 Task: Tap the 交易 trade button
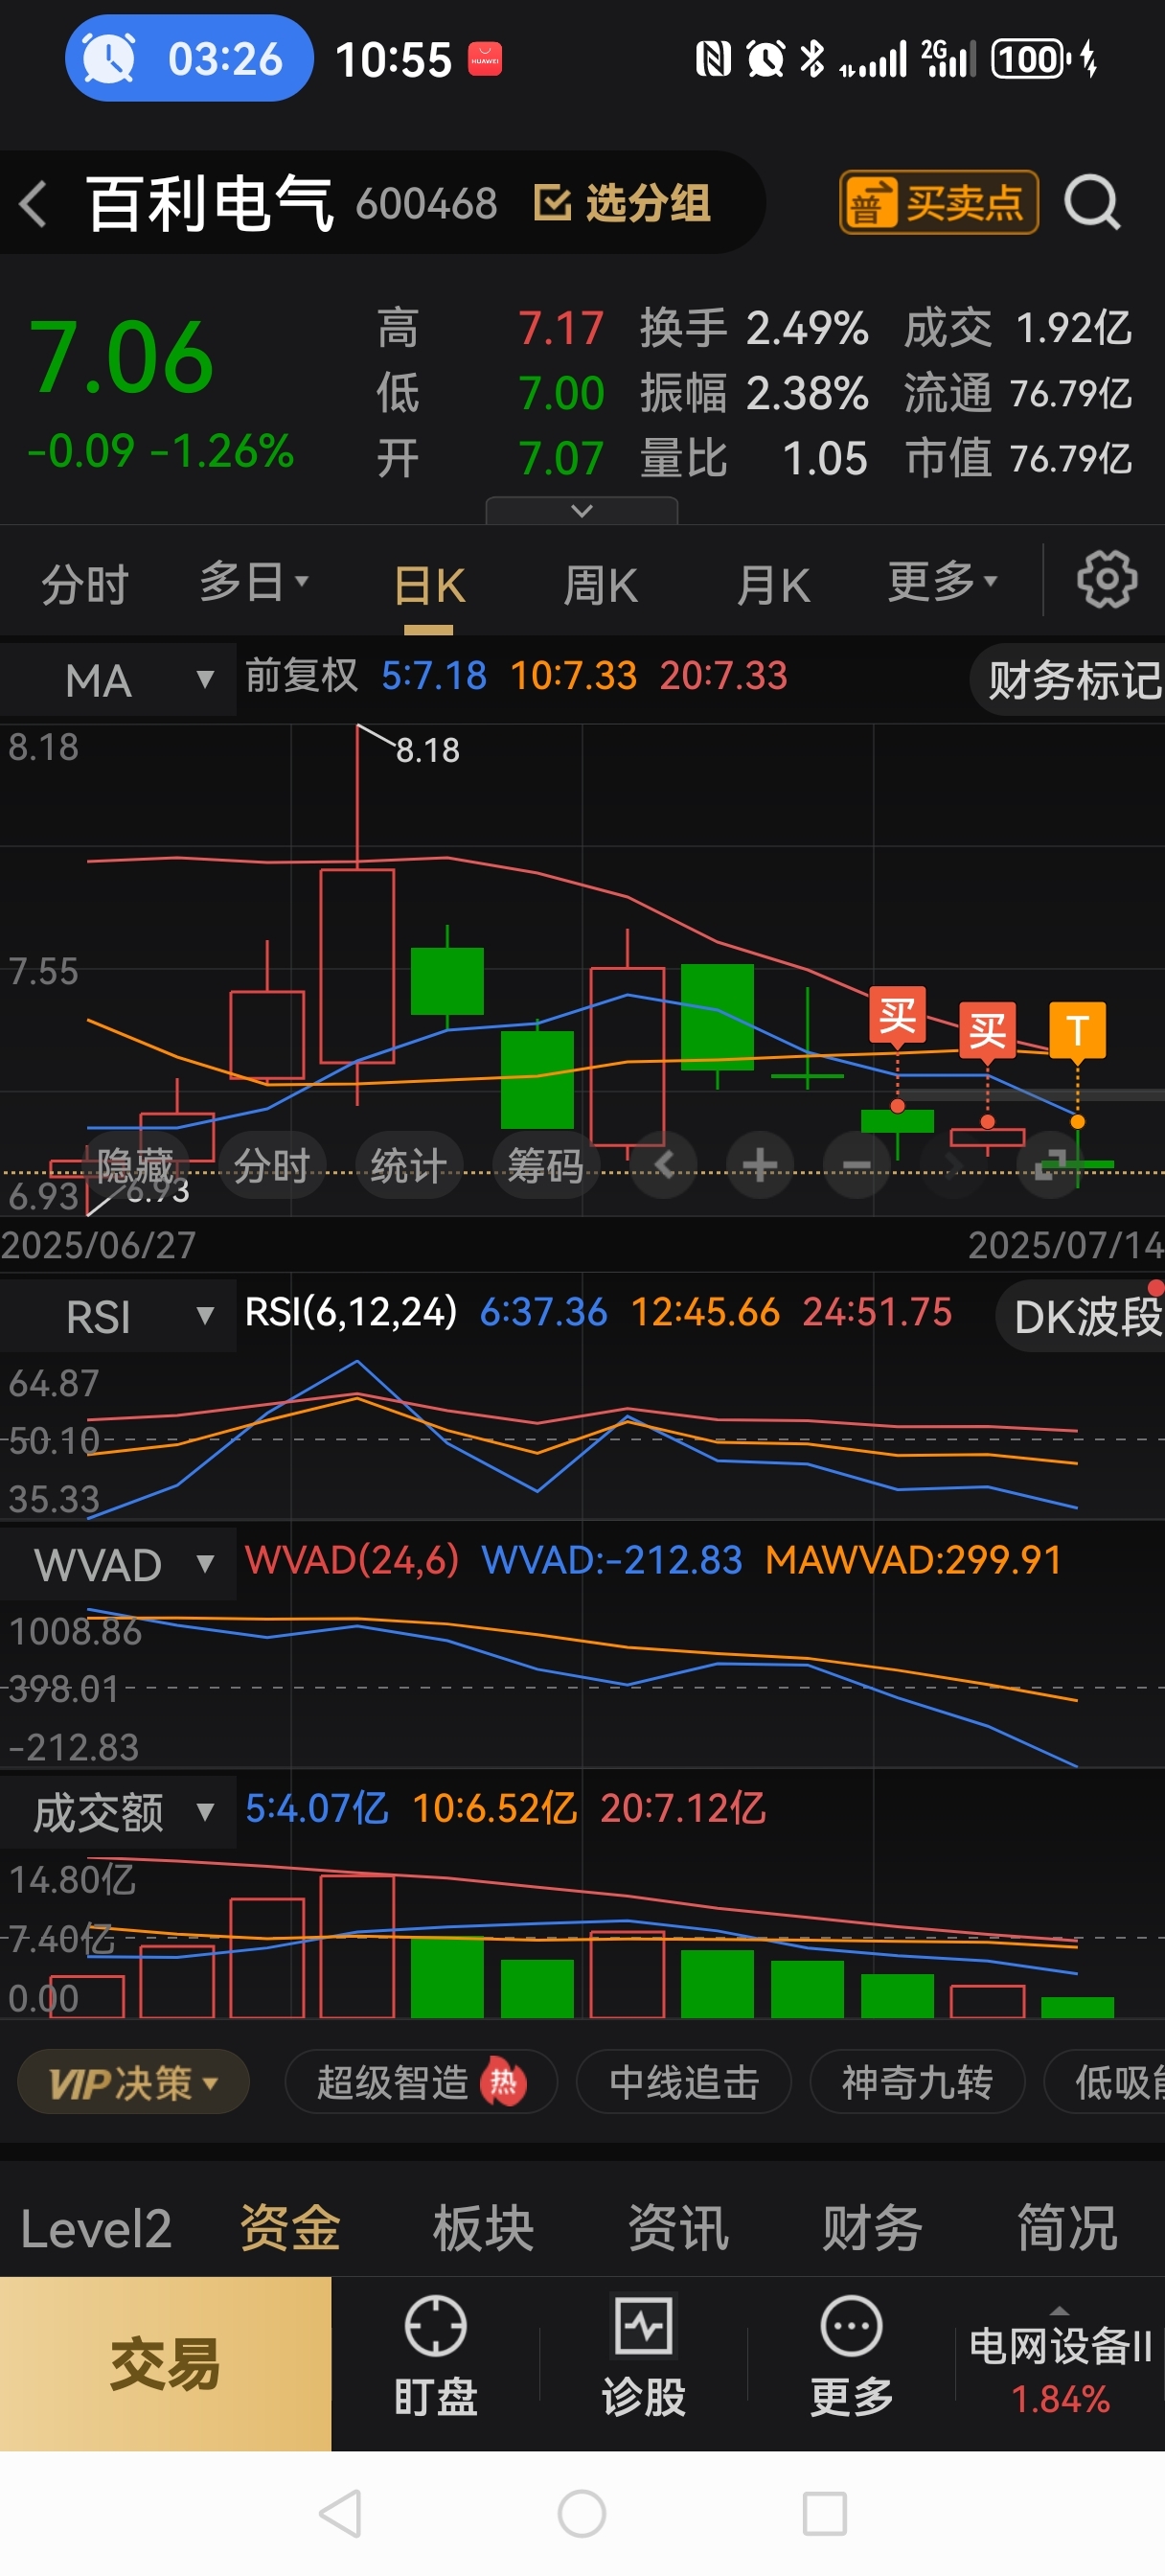pyautogui.click(x=165, y=2364)
